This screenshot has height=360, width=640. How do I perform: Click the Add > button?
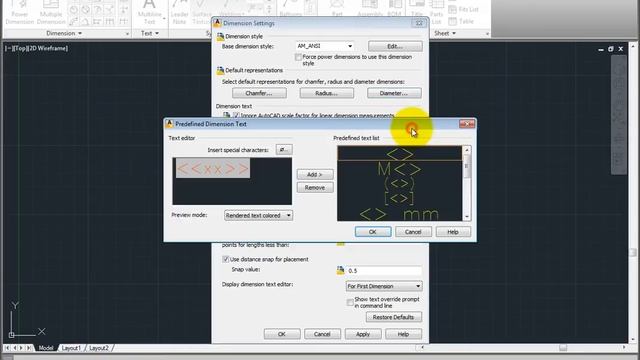(315, 174)
